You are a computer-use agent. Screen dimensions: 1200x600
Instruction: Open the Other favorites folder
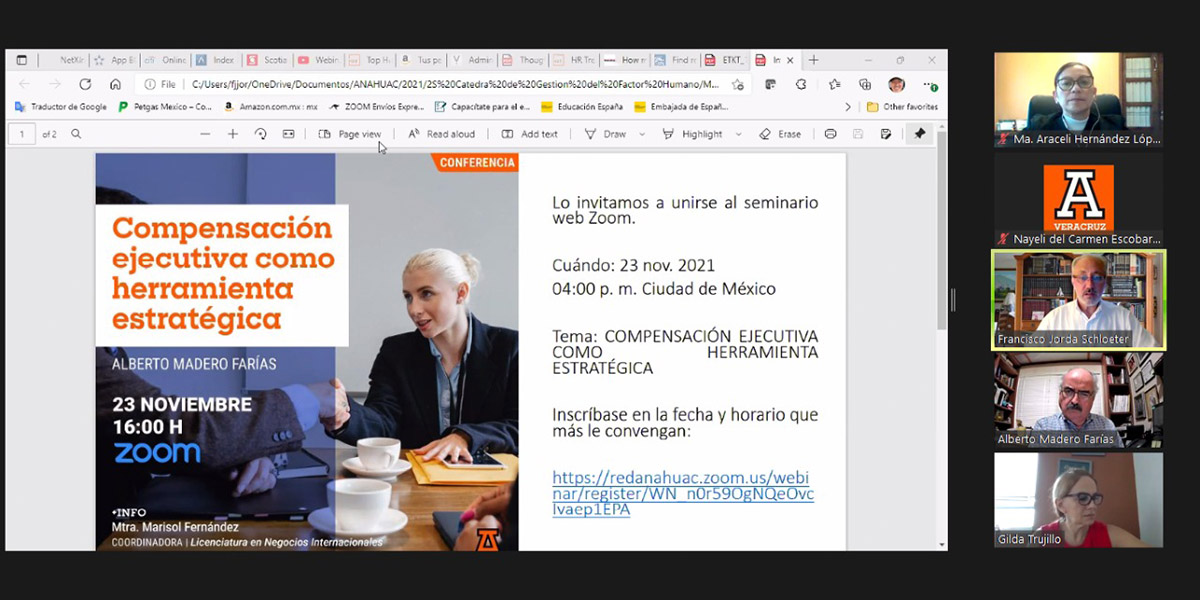click(x=902, y=107)
